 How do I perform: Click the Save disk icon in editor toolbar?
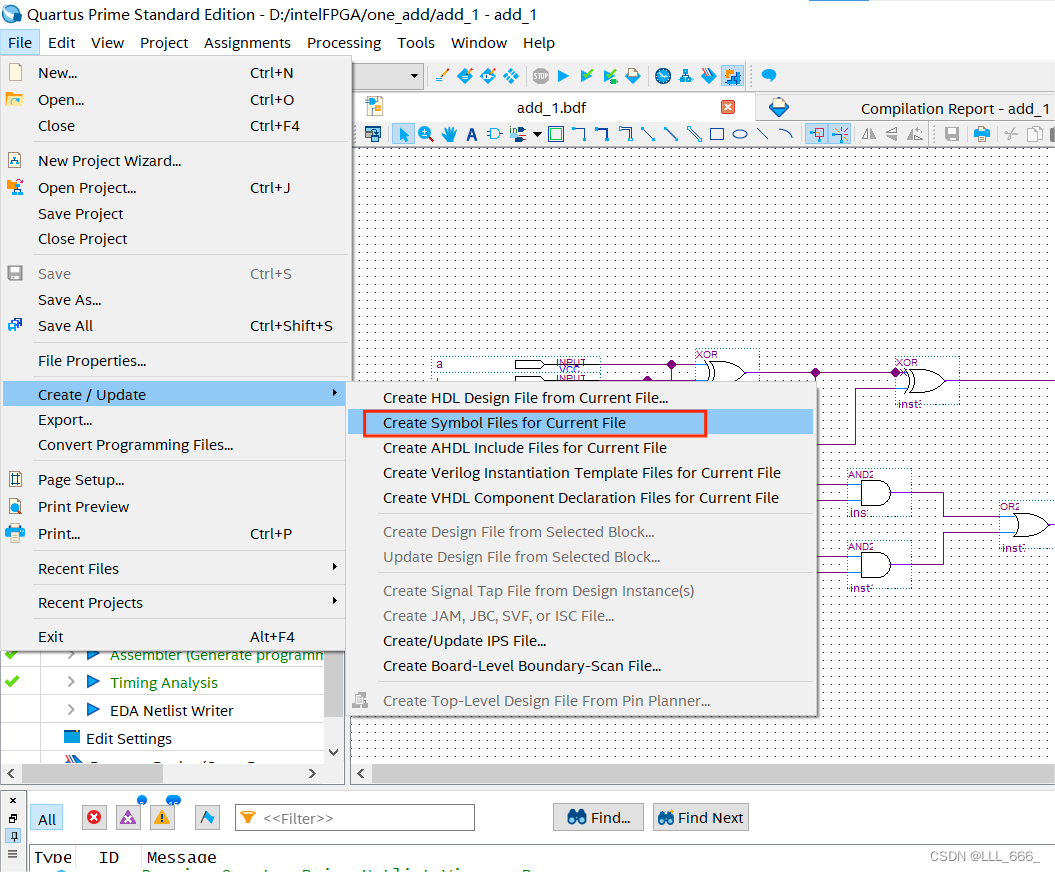[x=951, y=134]
